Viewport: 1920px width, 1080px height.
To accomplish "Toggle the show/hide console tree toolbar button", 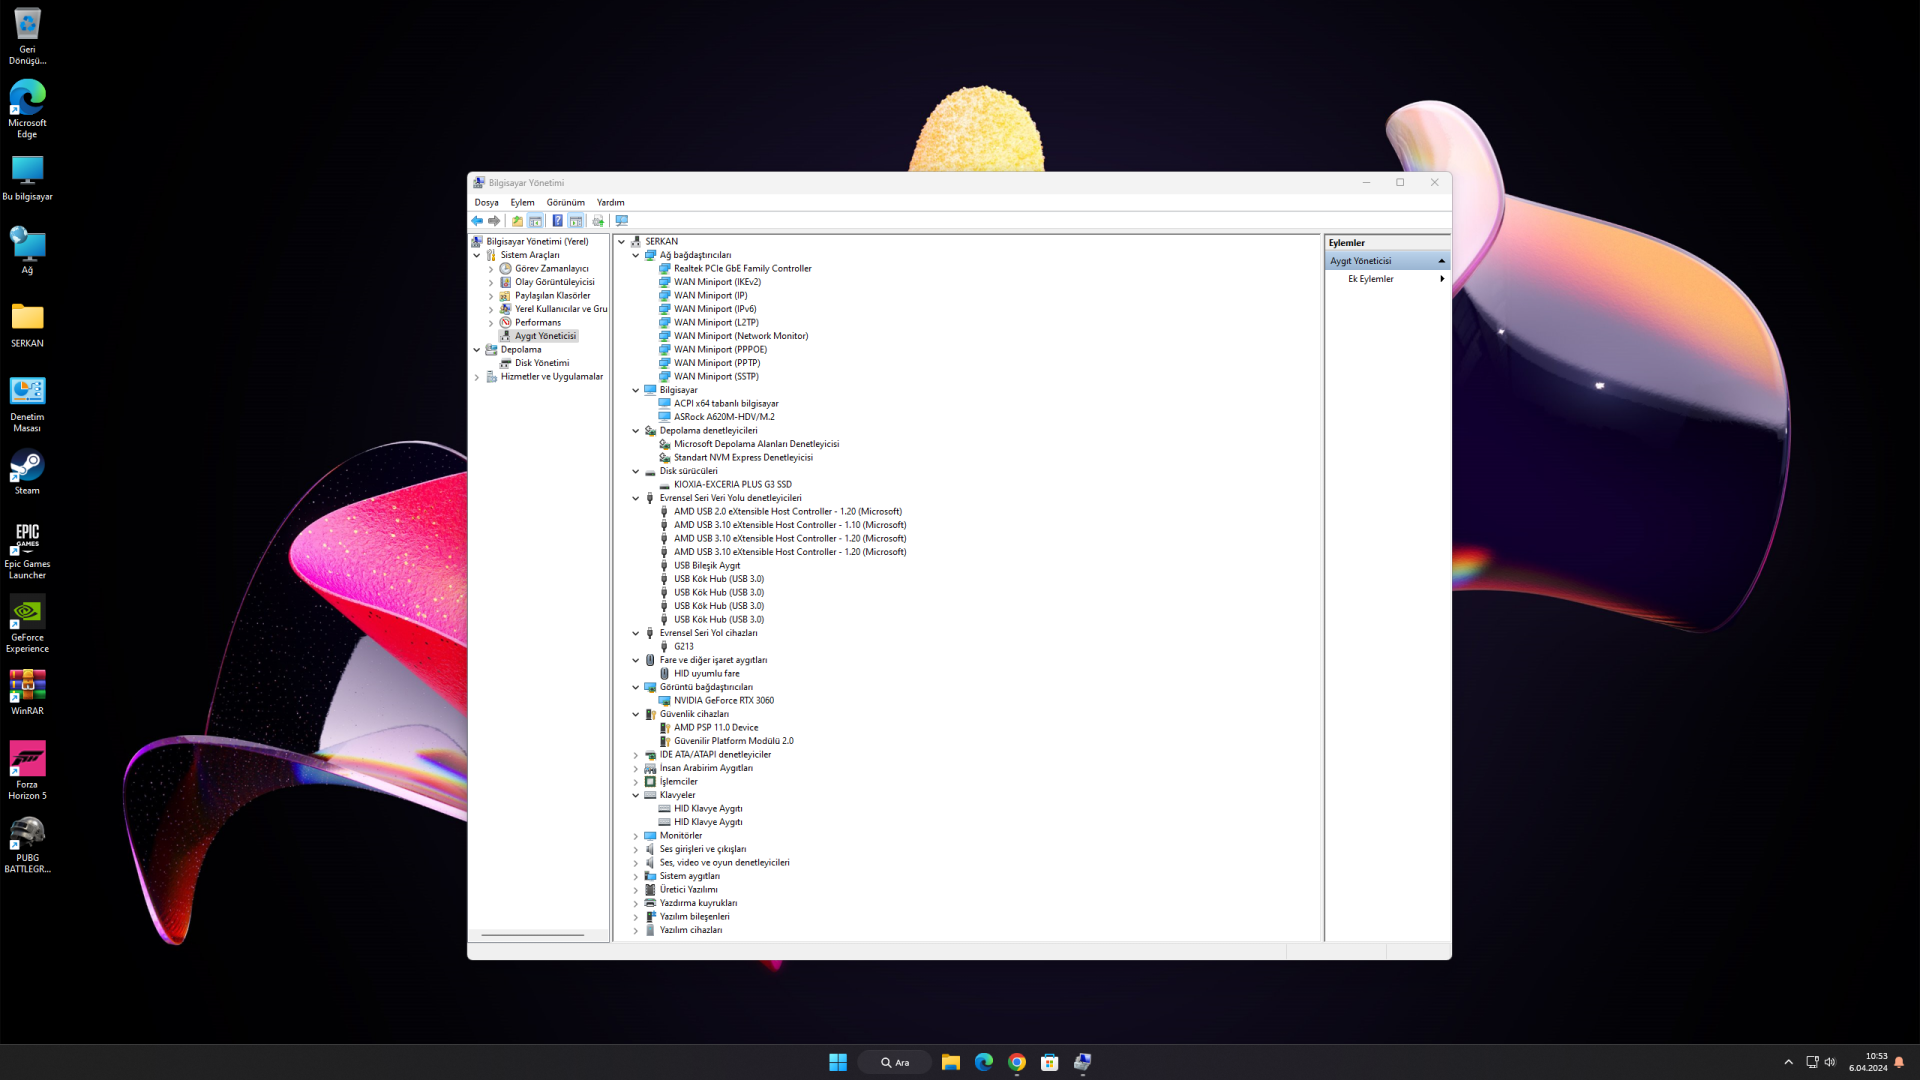I will click(x=536, y=221).
